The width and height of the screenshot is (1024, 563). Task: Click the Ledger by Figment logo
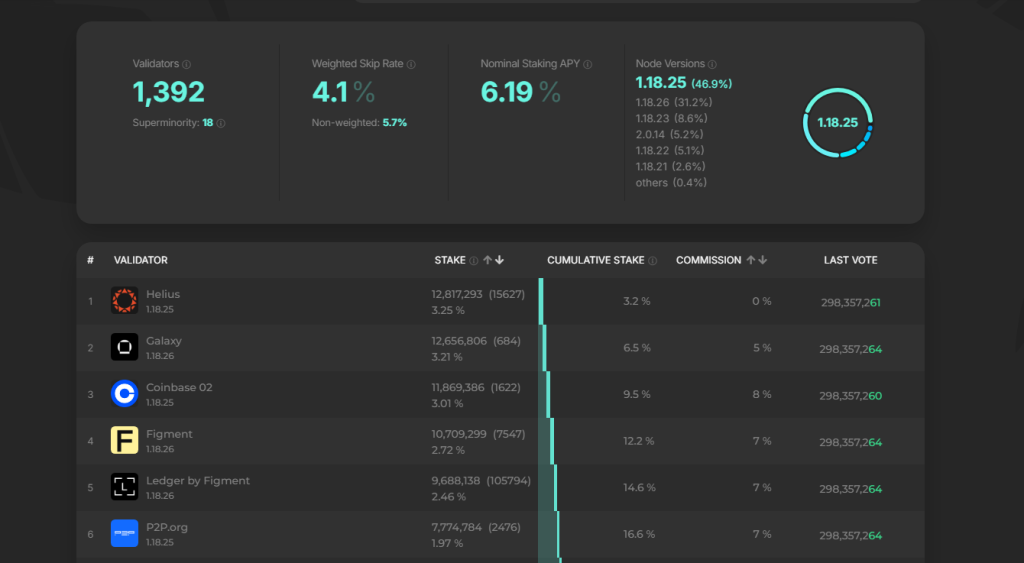point(124,487)
